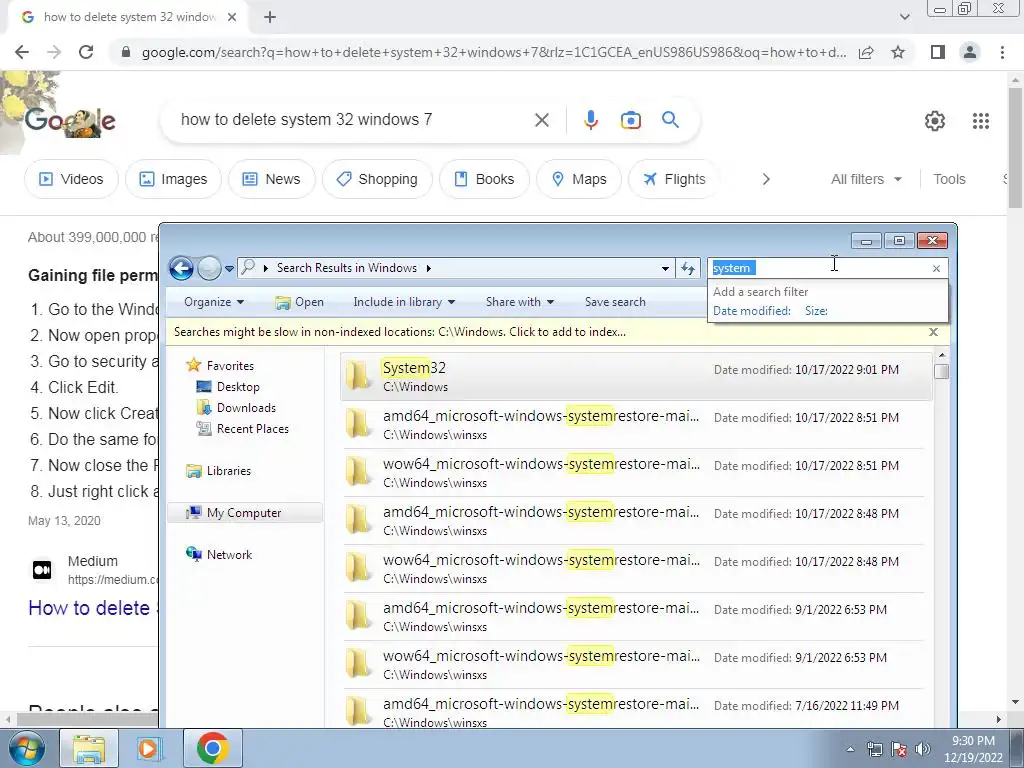Viewport: 1024px width, 768px height.
Task: Switch to Videos results tab
Action: point(71,179)
